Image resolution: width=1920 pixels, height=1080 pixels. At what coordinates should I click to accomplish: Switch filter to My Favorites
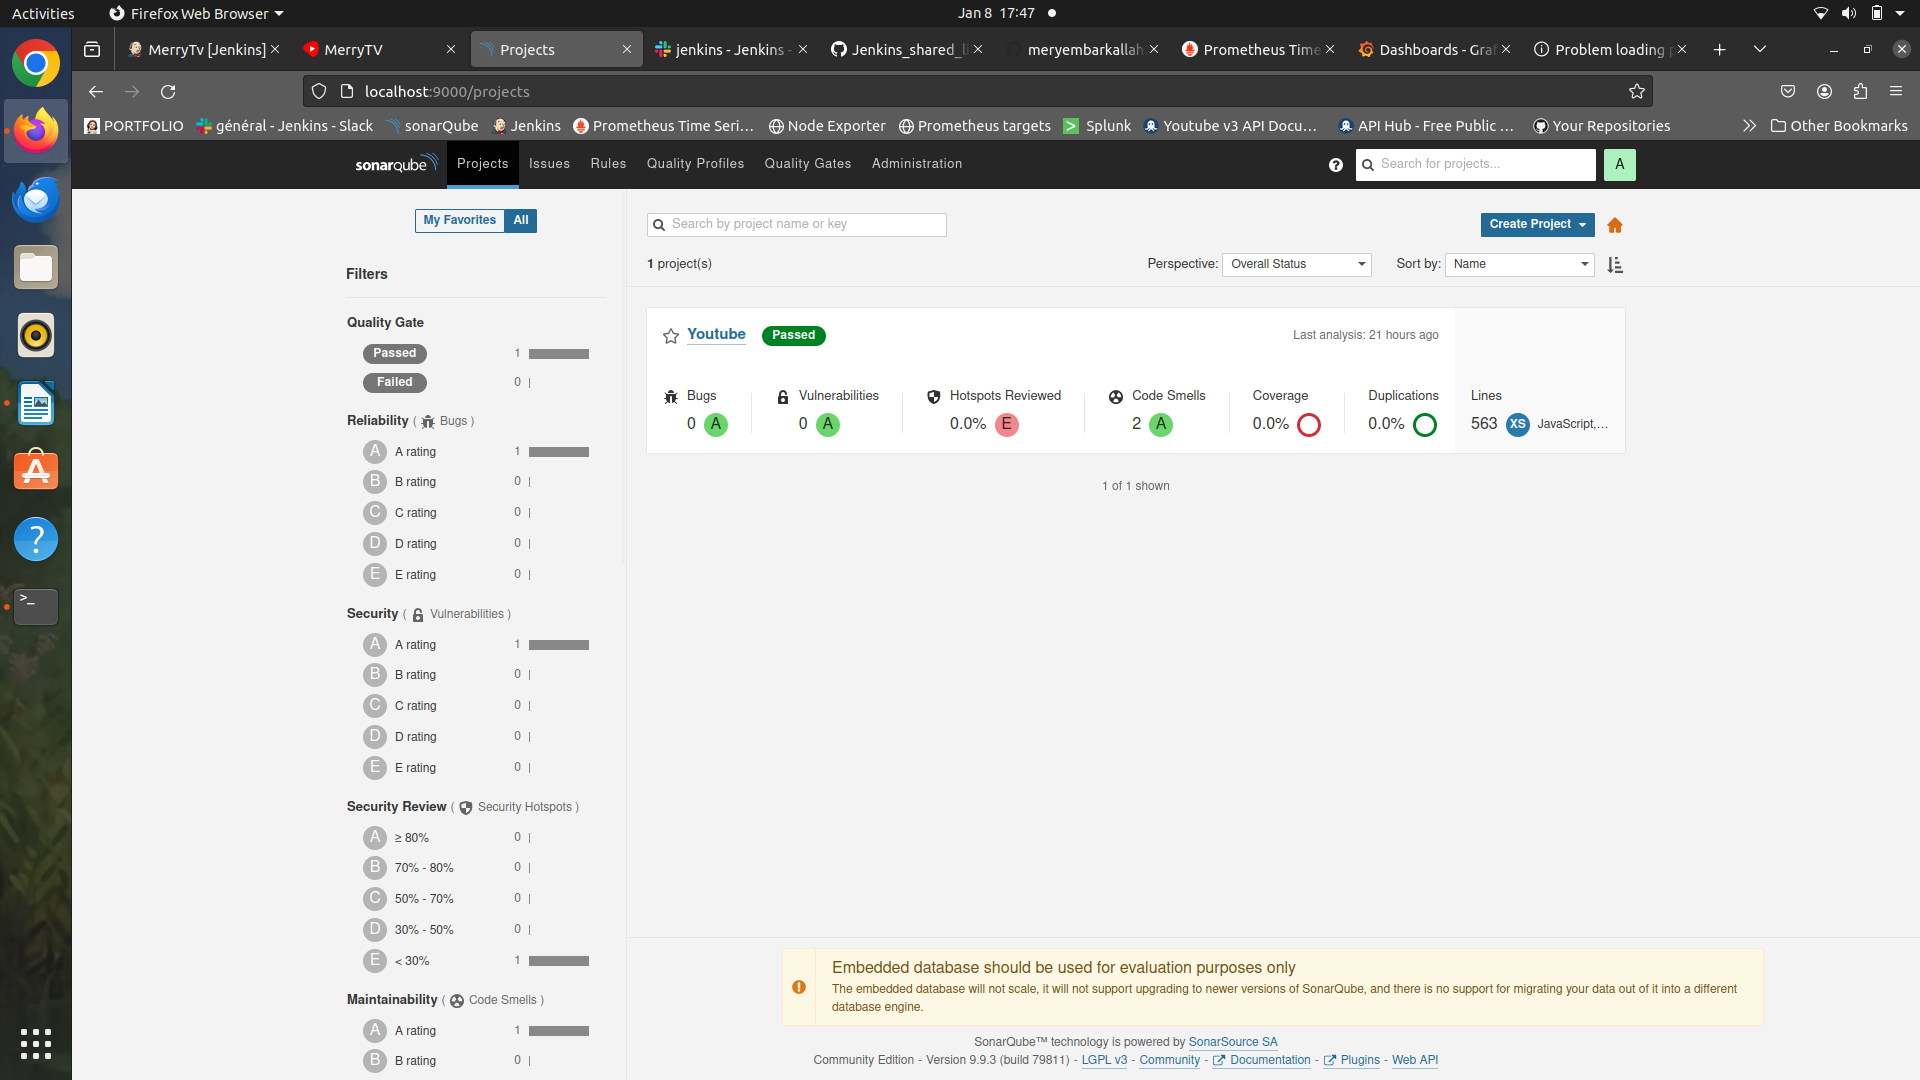tap(459, 220)
